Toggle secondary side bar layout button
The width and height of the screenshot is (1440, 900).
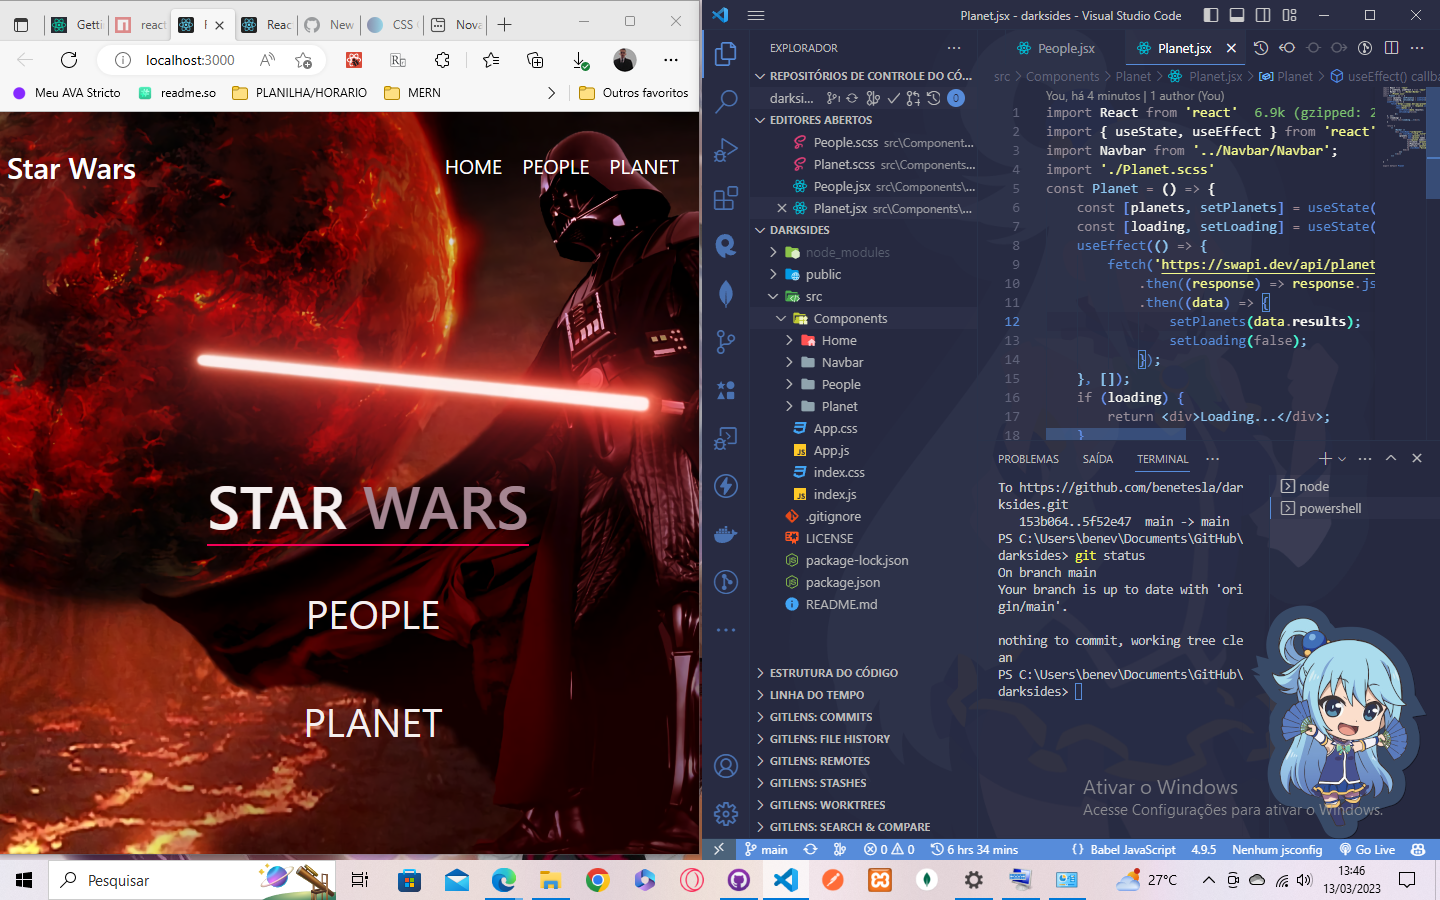coord(1263,15)
